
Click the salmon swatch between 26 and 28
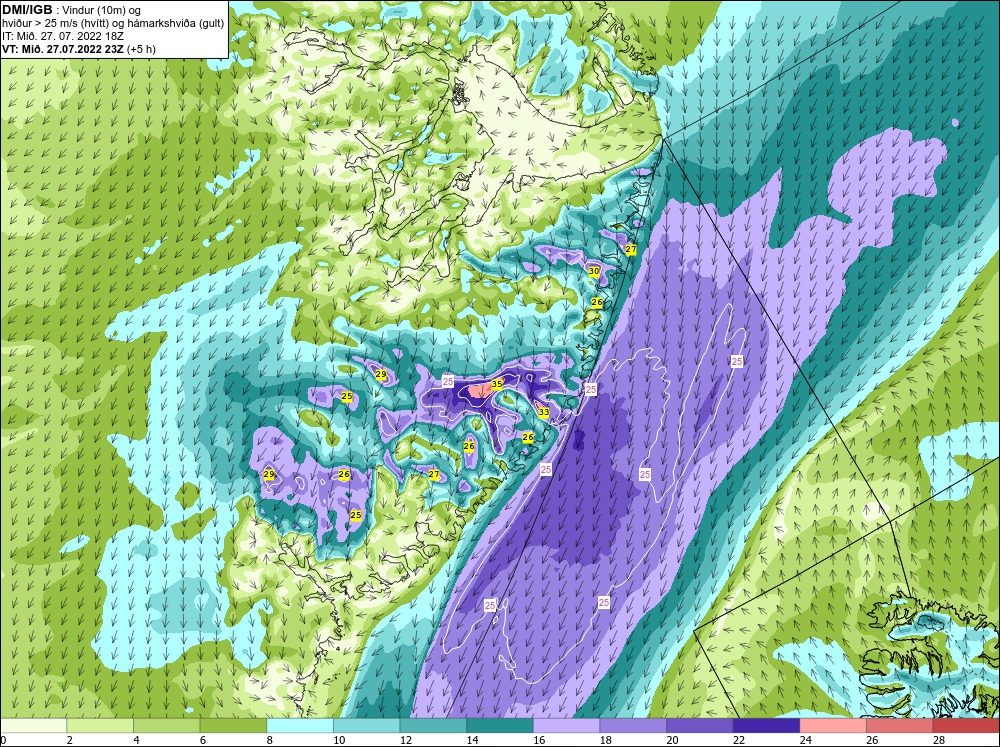click(899, 725)
